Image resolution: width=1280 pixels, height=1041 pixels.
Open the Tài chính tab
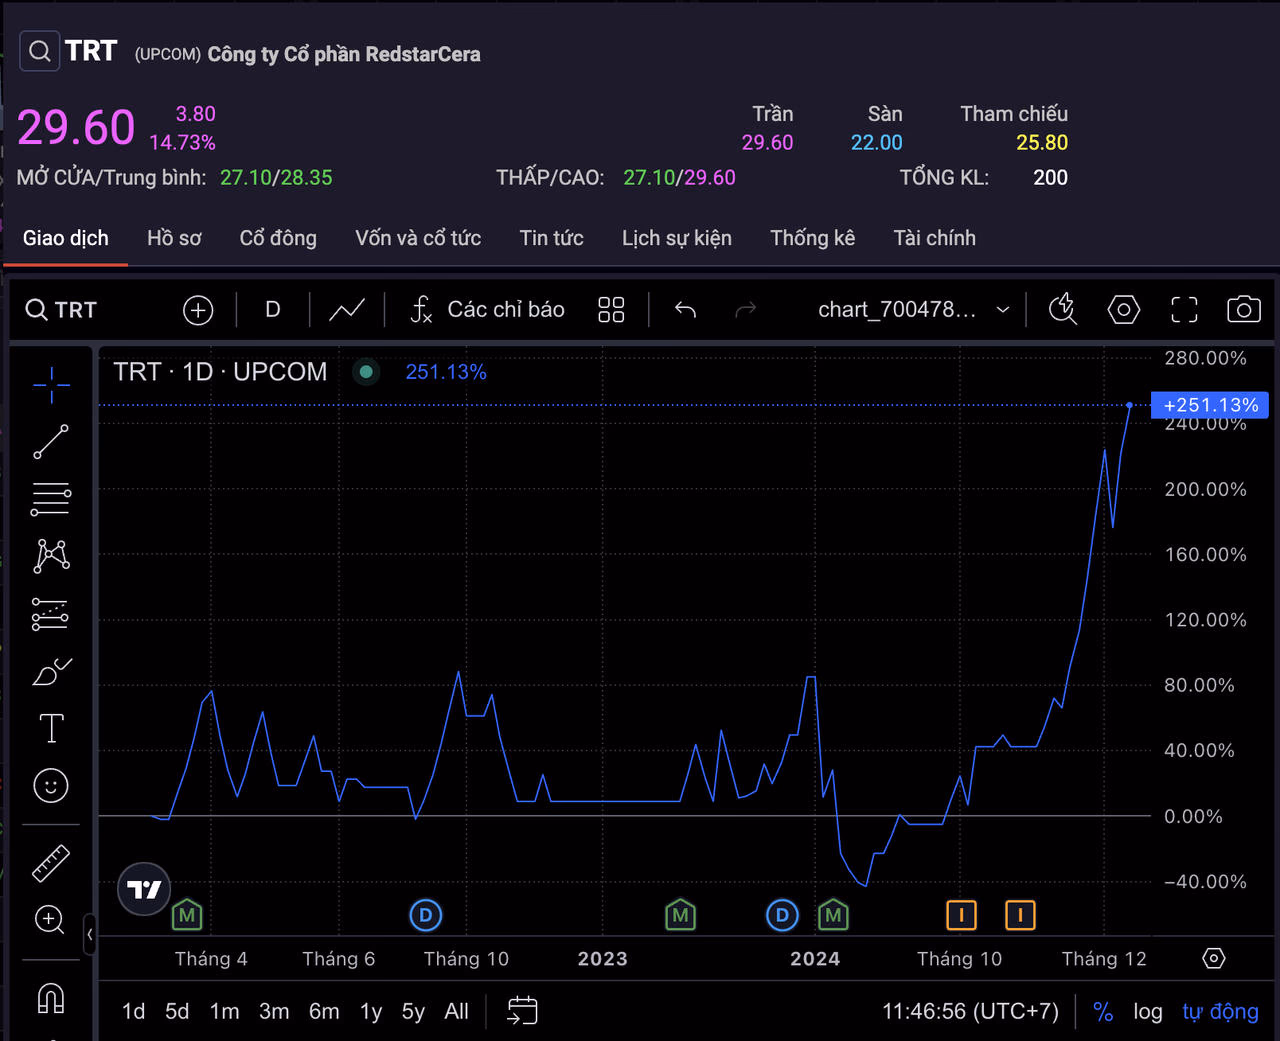click(x=934, y=238)
